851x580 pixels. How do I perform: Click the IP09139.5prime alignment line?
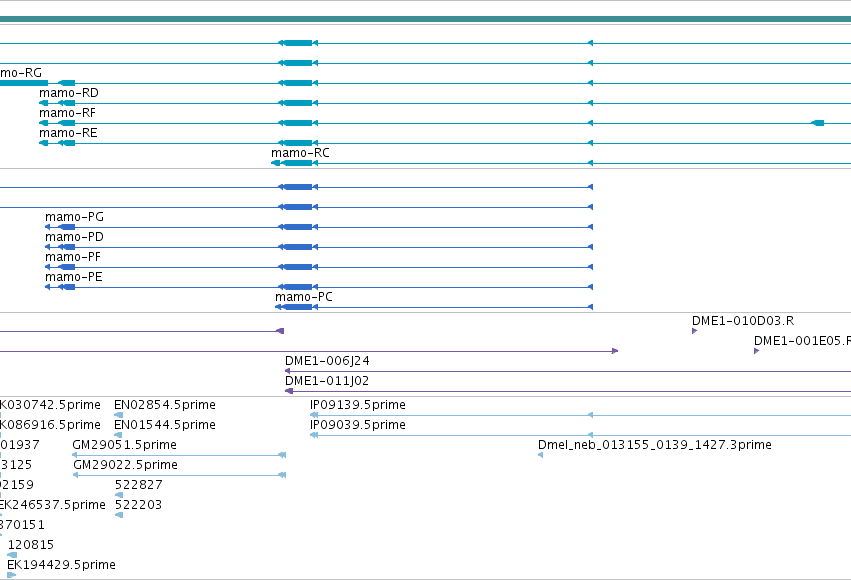pyautogui.click(x=580, y=415)
